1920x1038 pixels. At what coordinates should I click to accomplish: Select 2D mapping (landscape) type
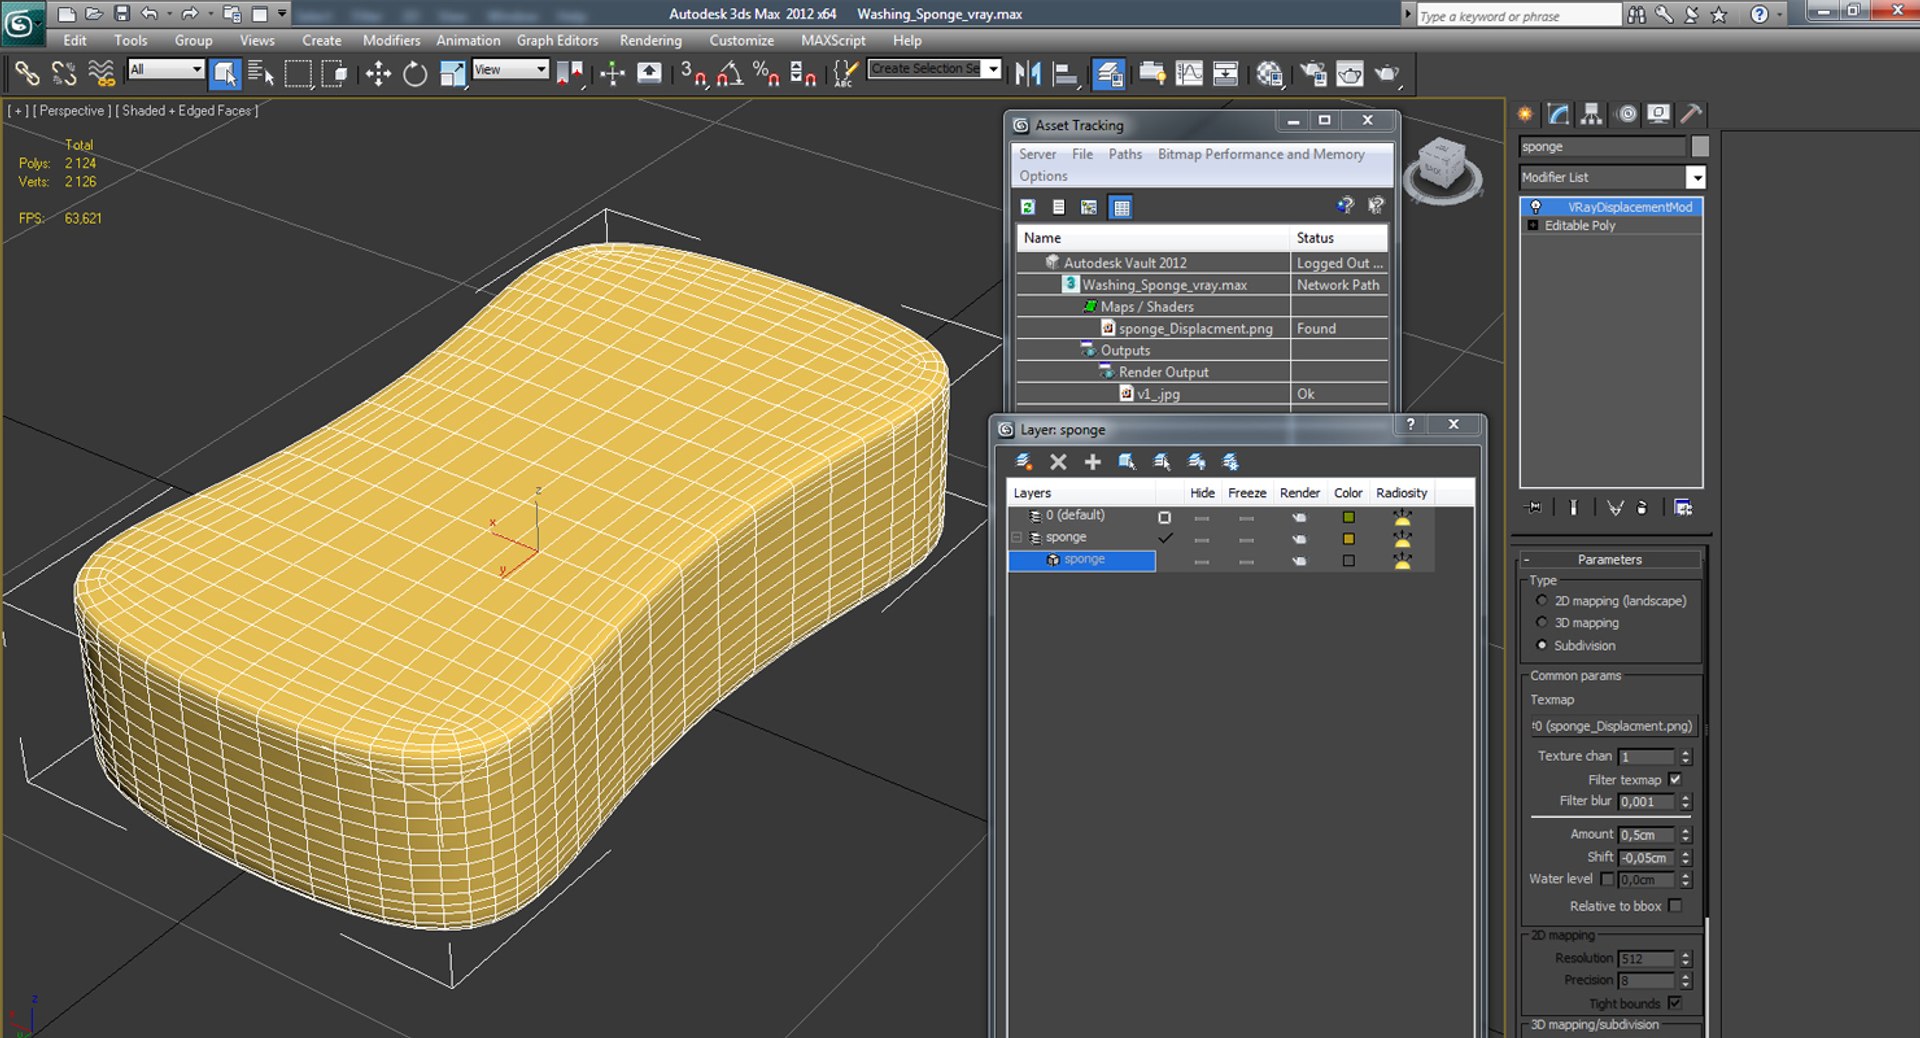1541,601
